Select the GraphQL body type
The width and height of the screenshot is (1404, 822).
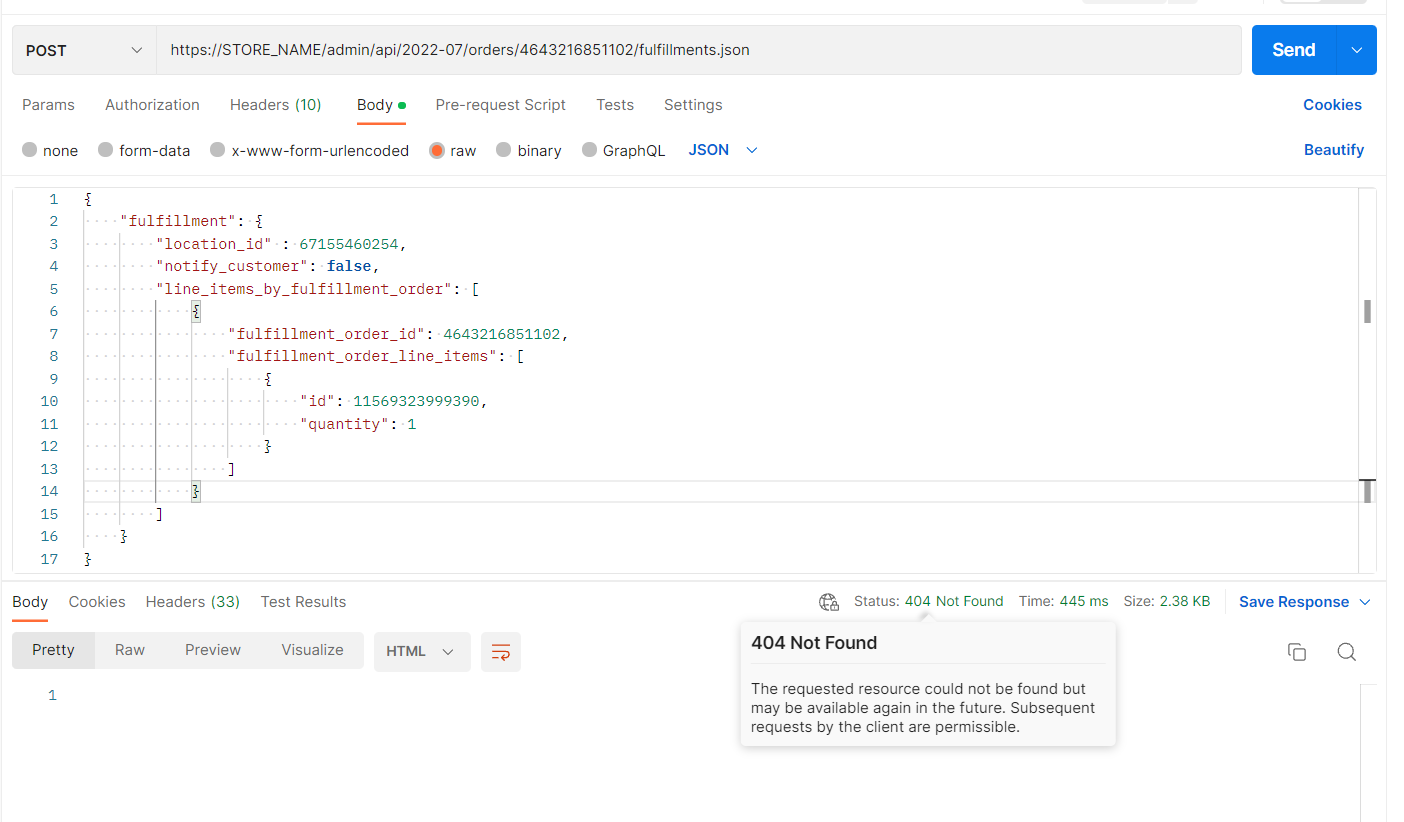click(623, 150)
